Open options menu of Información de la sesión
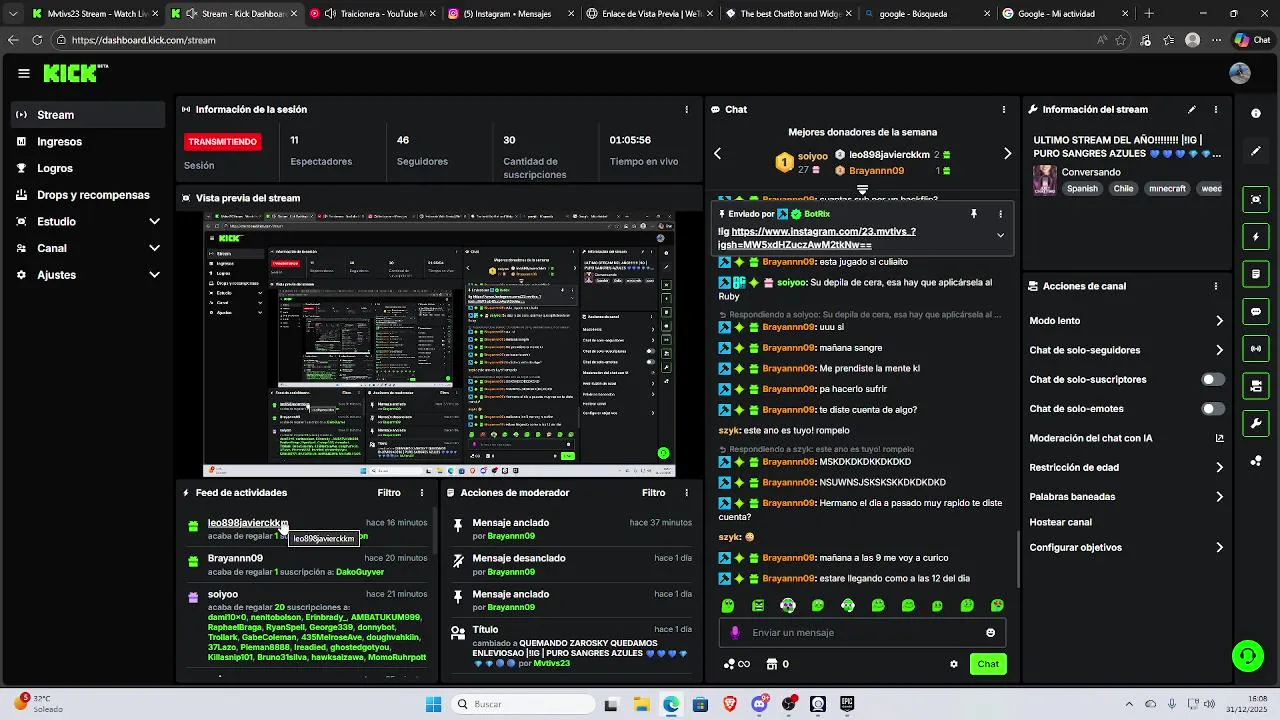Screen dimensions: 1280x720 click(686, 109)
